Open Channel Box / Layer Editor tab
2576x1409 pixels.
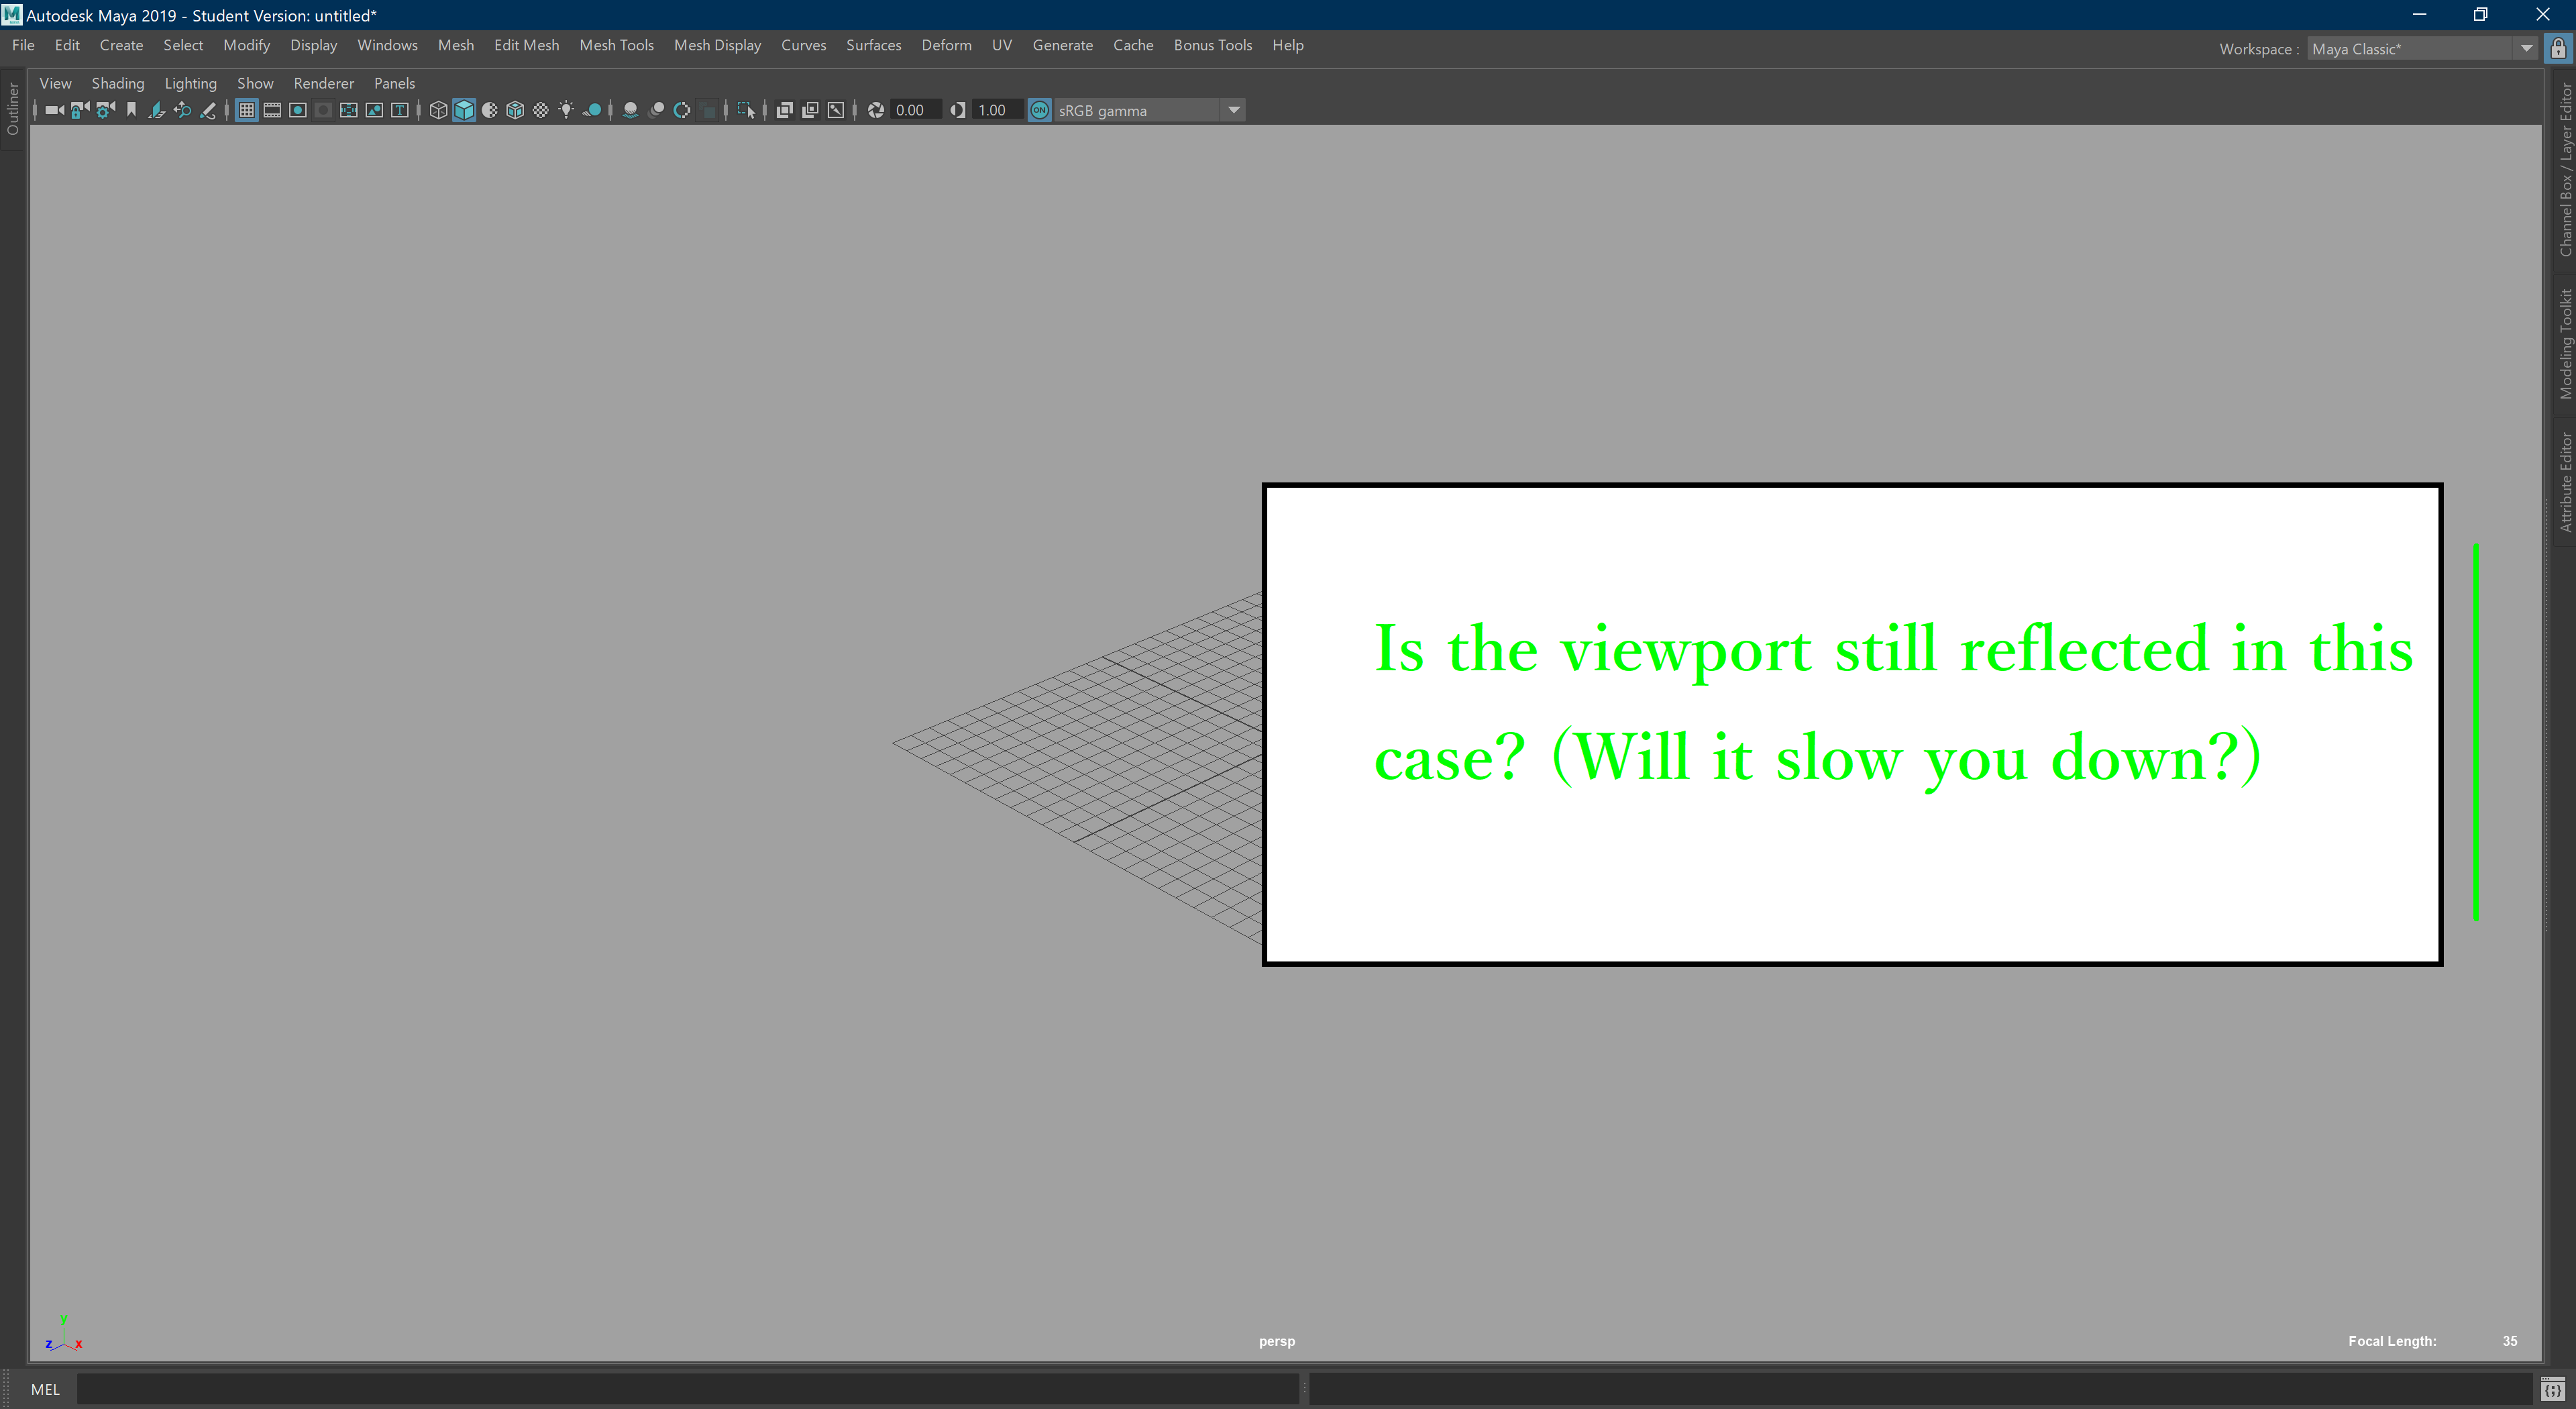tap(2565, 170)
